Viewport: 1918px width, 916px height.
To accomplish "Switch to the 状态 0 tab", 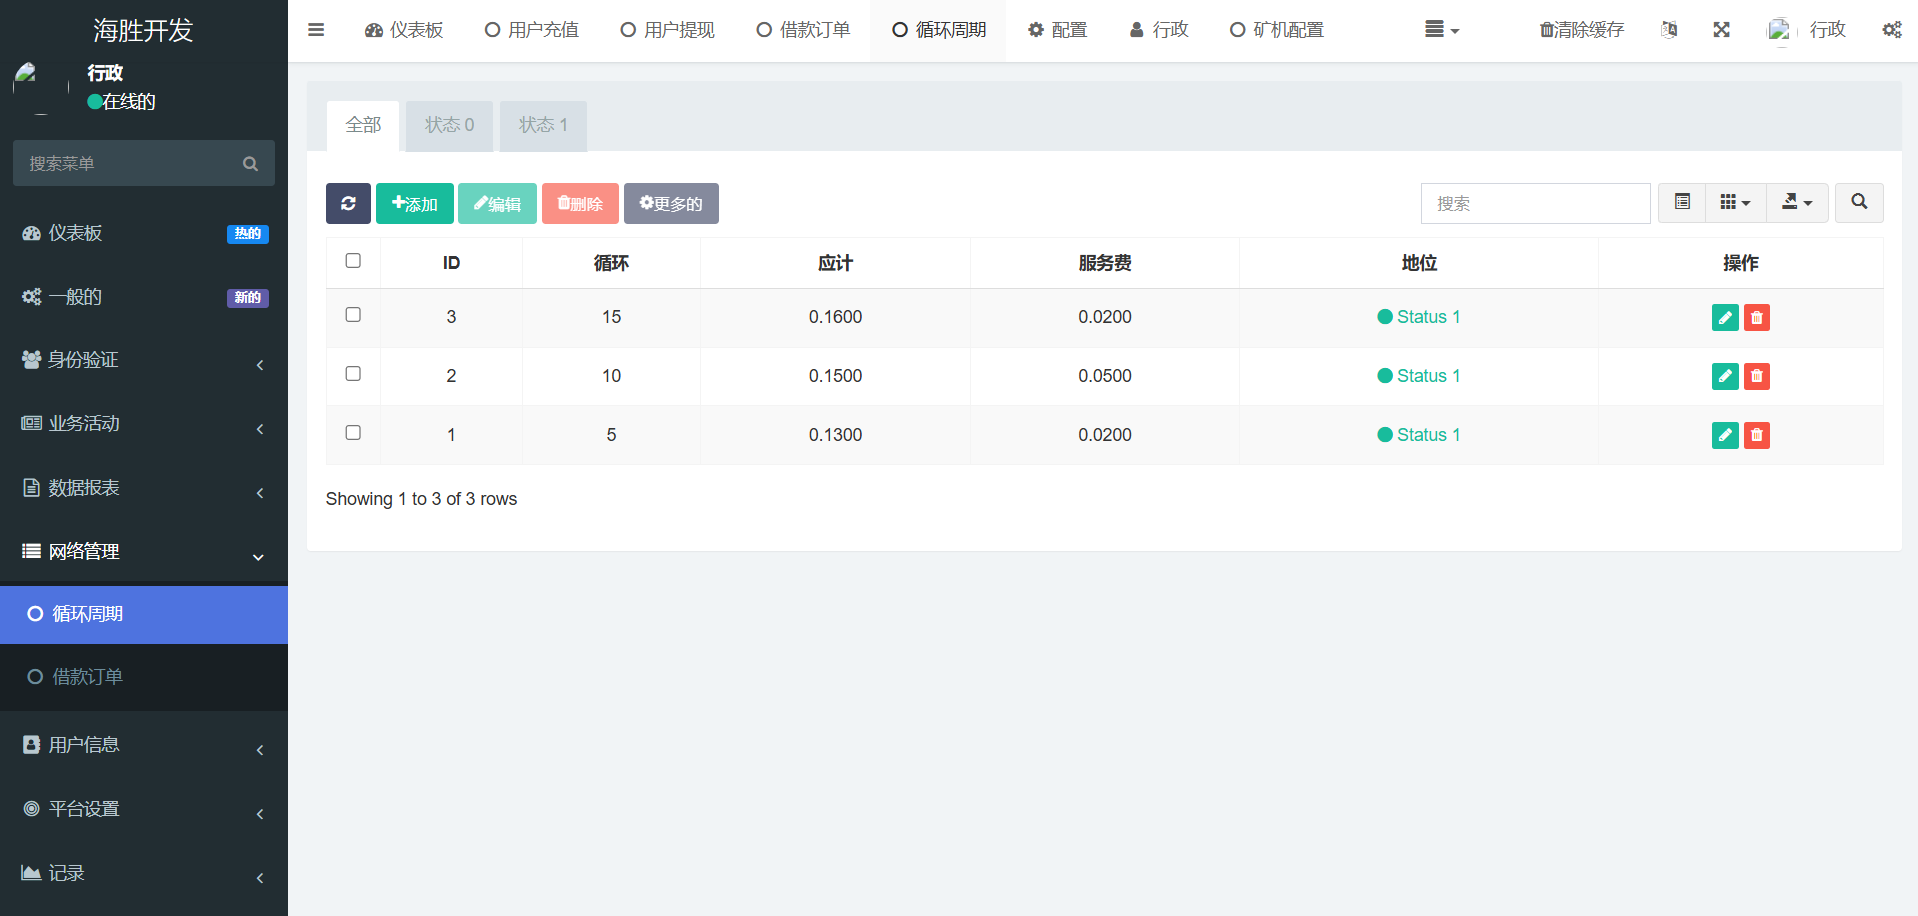I will [x=449, y=125].
